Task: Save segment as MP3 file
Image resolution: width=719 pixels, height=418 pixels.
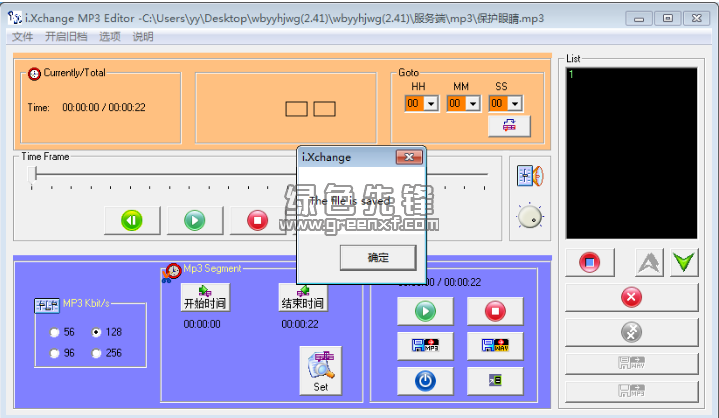Action: (x=425, y=346)
